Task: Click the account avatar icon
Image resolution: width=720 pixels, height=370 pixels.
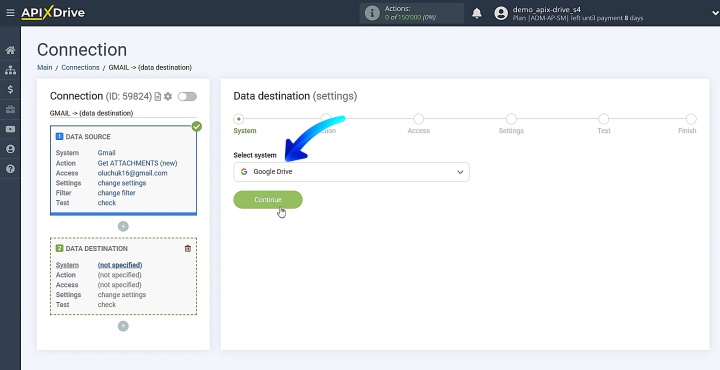Action: click(x=501, y=13)
